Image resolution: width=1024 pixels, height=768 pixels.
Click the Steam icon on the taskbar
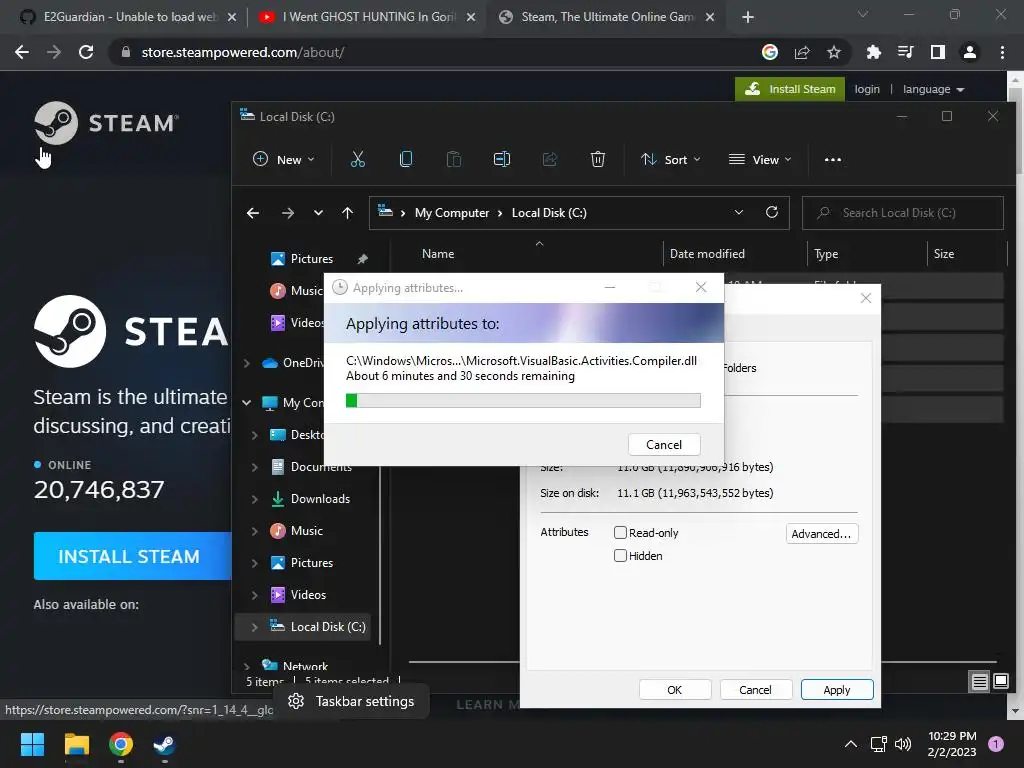pyautogui.click(x=164, y=744)
